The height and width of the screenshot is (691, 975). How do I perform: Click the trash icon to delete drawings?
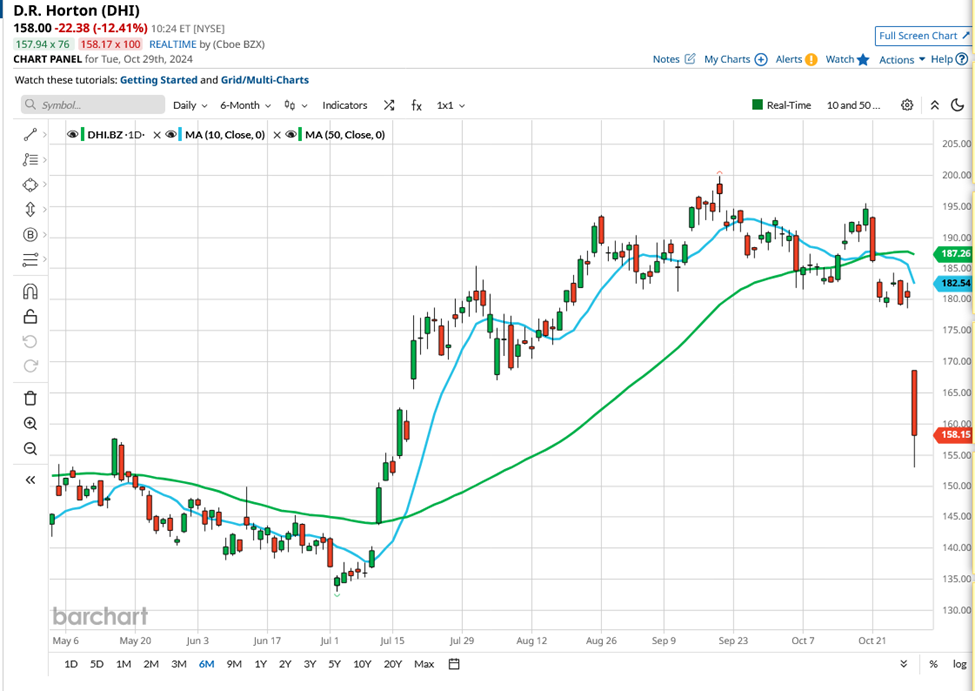tap(29, 398)
